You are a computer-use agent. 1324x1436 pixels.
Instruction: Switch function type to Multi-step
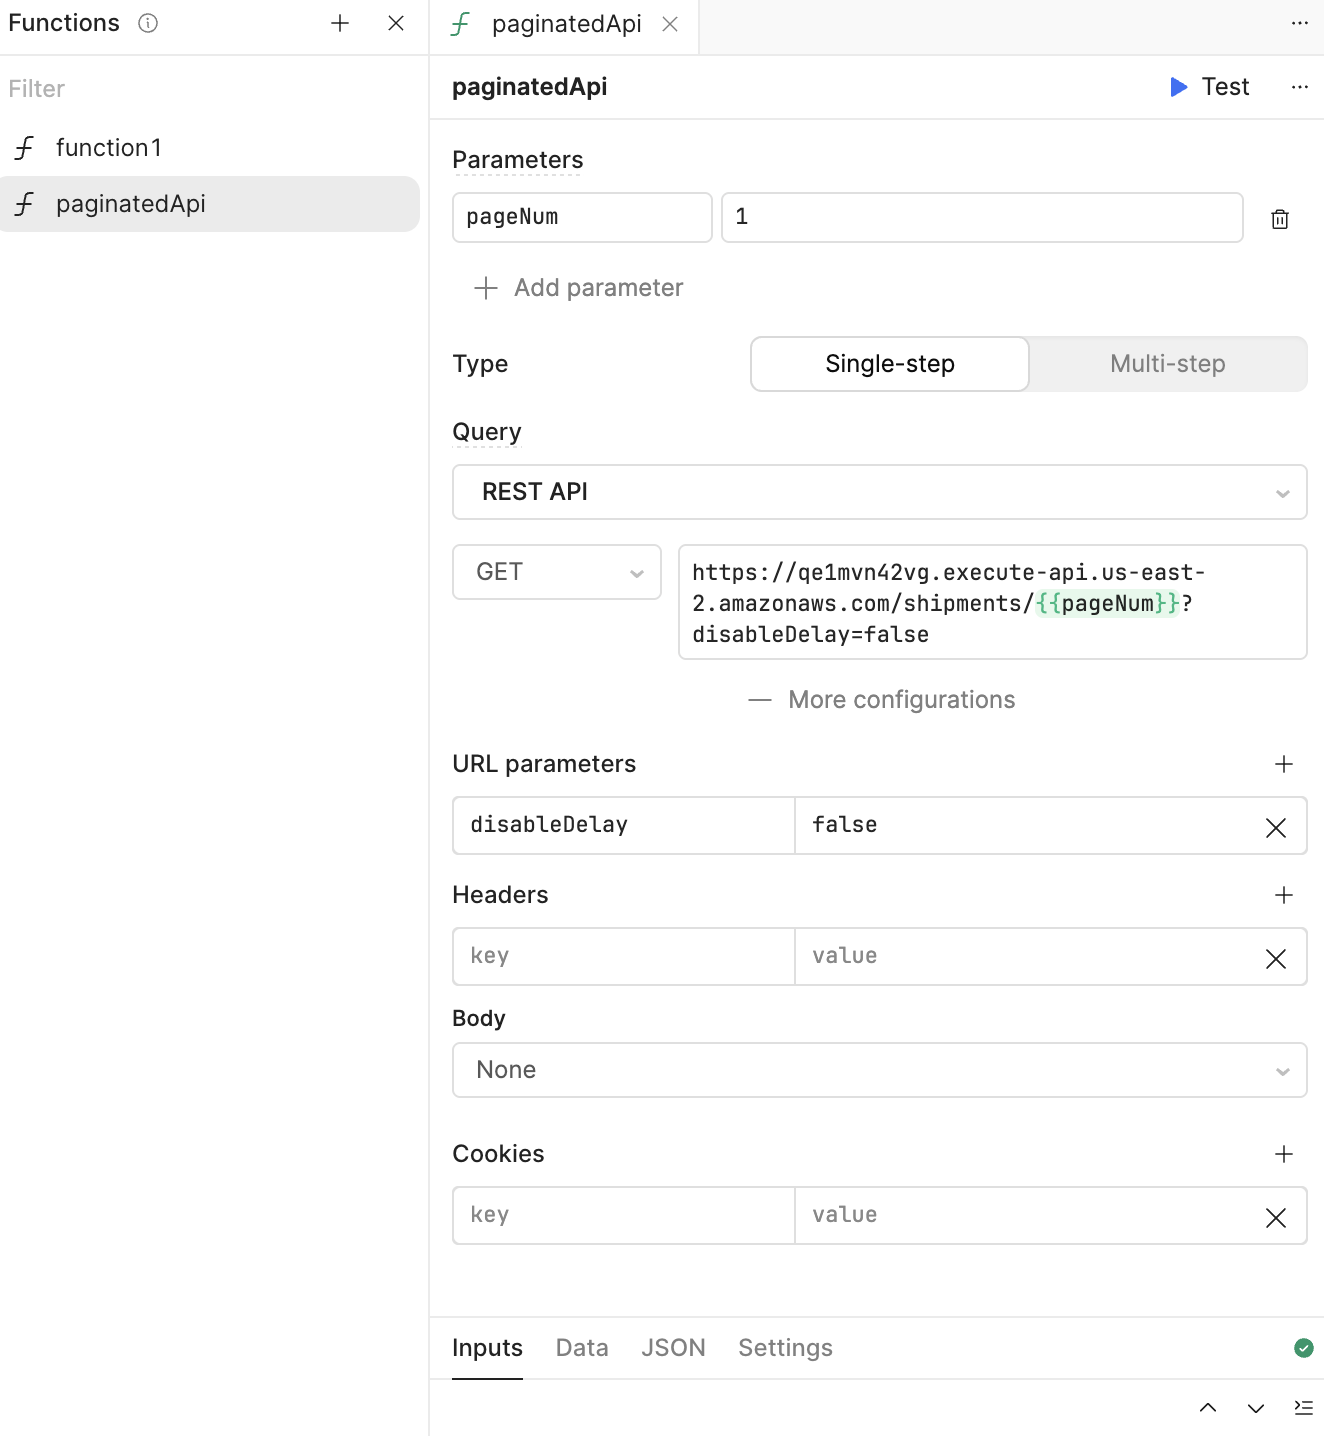tap(1168, 364)
